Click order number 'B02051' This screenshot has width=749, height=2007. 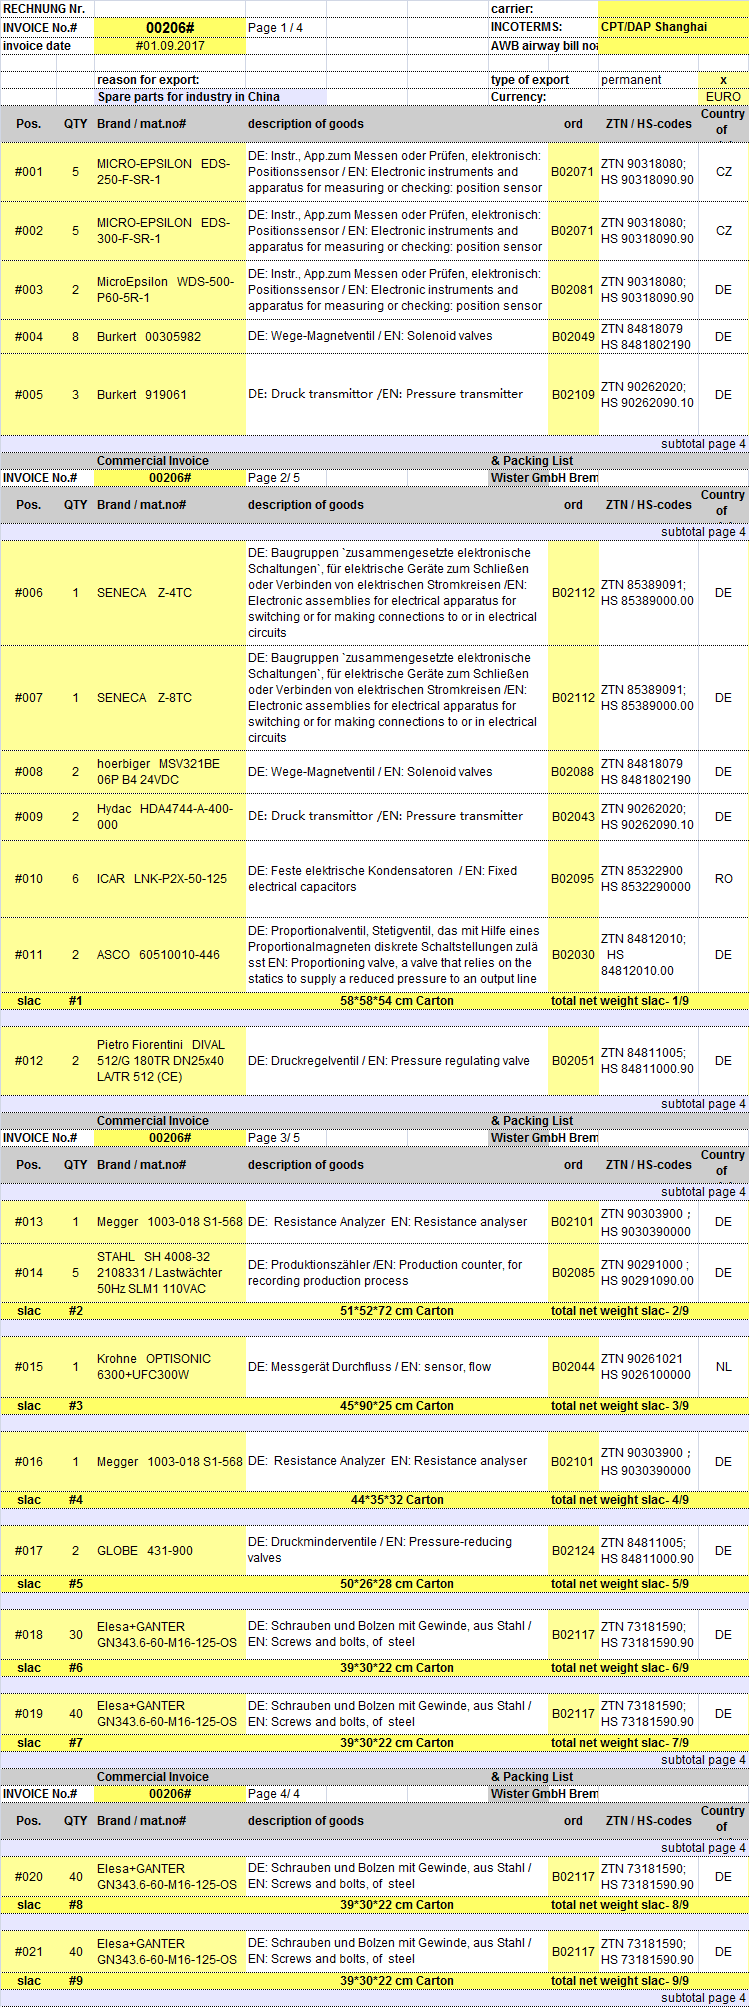click(573, 1061)
